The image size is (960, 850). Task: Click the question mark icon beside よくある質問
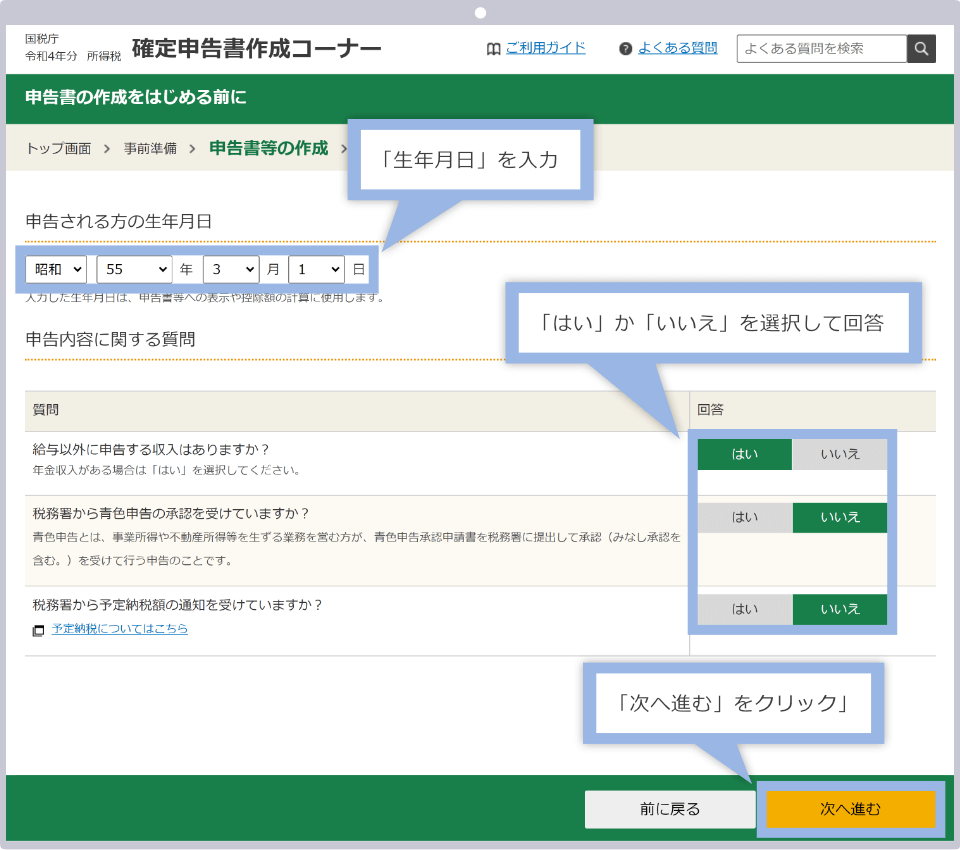click(x=625, y=49)
